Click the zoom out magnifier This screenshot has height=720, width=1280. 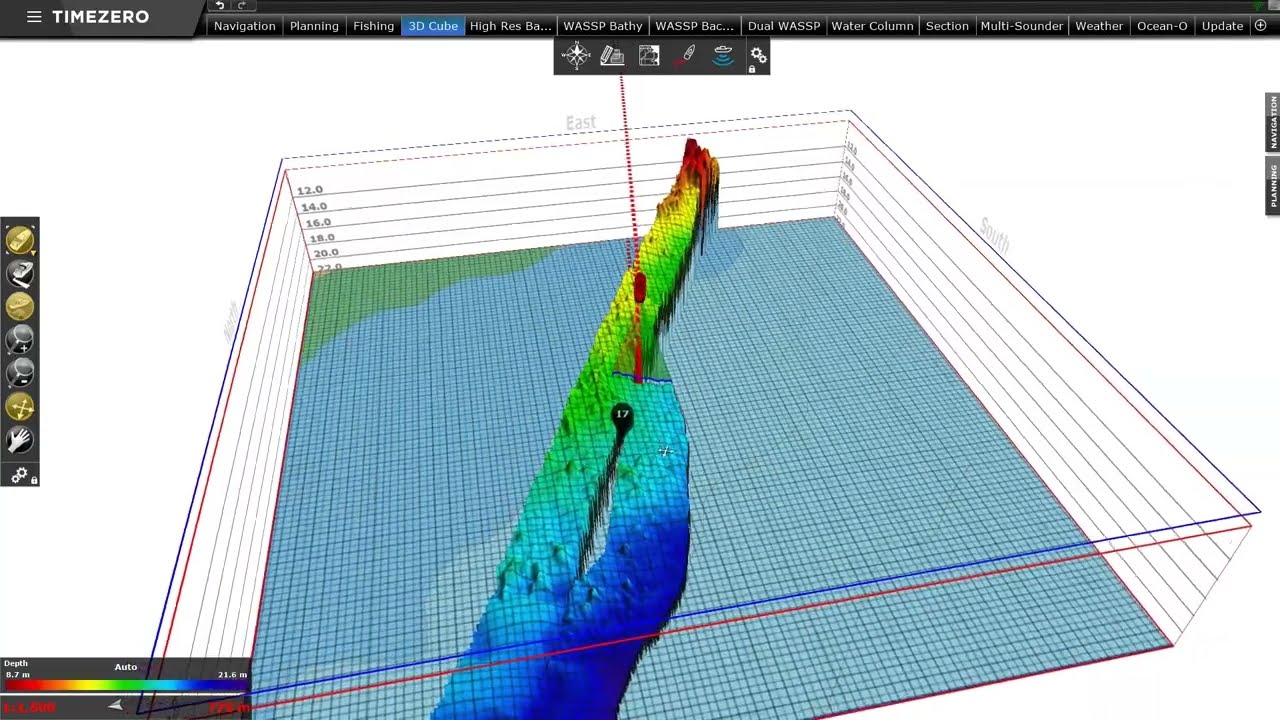point(20,373)
